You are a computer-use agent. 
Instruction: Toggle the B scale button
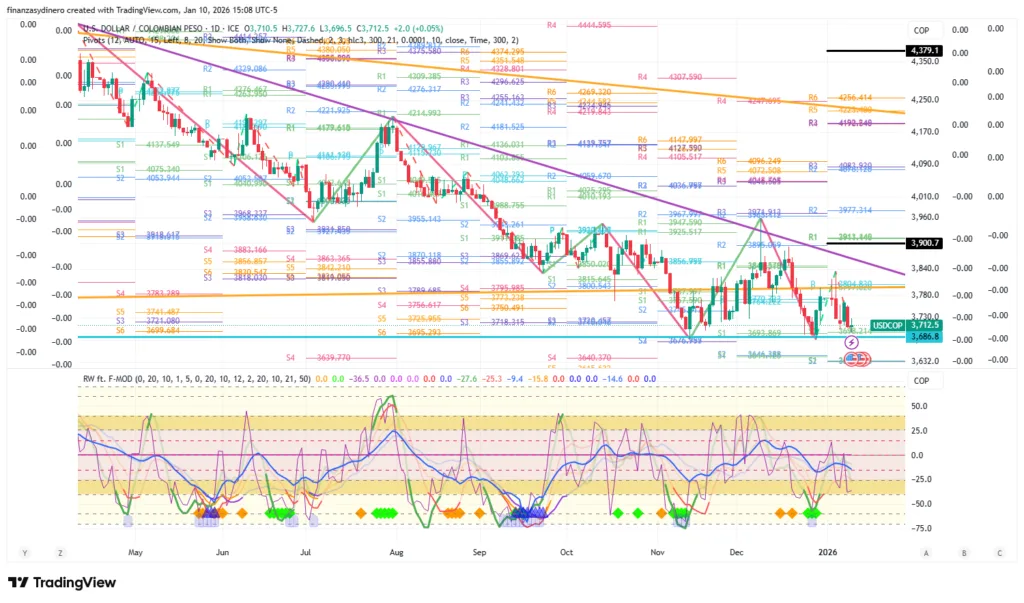click(x=963, y=552)
